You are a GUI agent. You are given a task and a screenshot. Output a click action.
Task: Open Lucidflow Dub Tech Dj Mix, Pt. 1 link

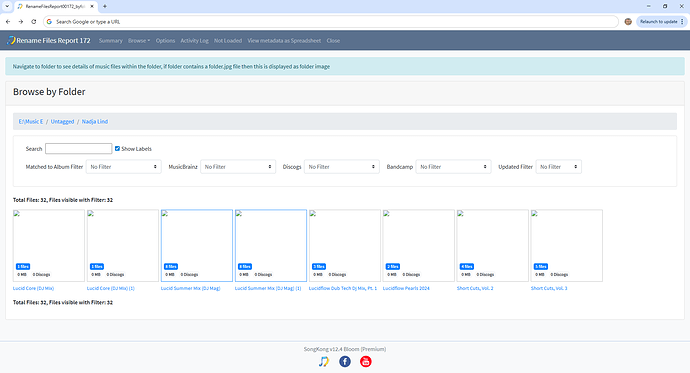coord(343,288)
